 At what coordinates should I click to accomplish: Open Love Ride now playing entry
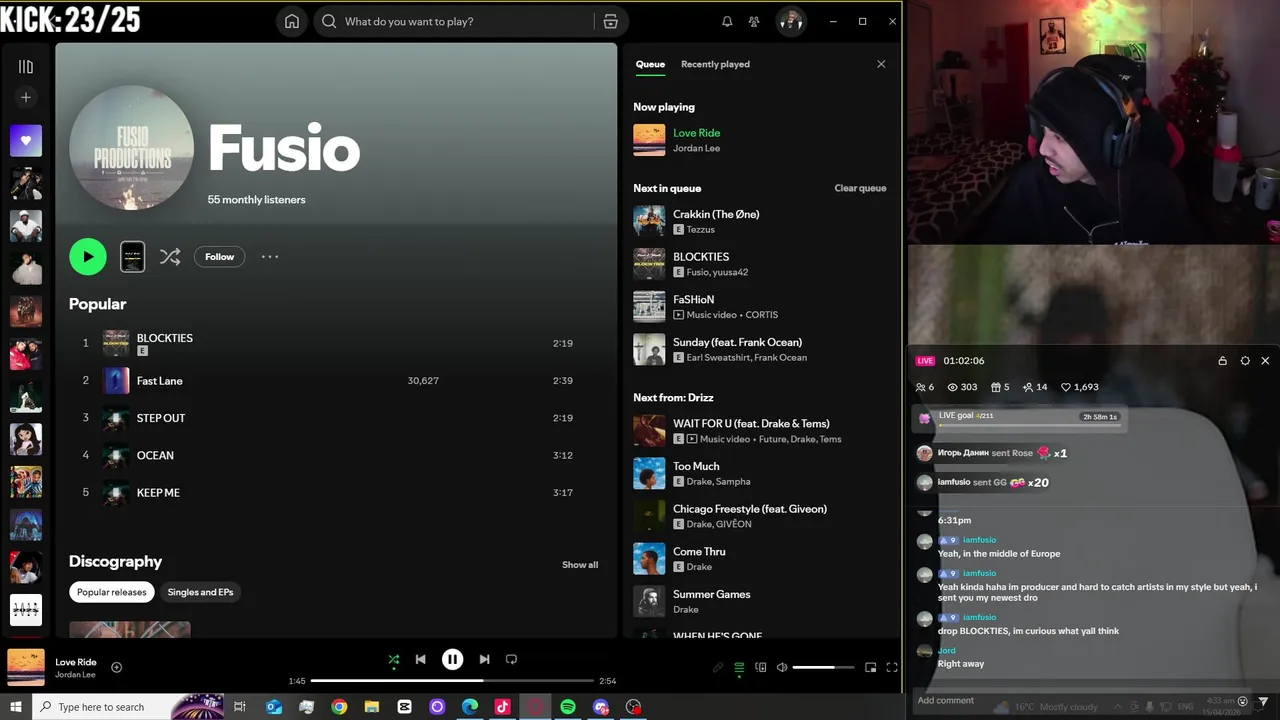click(x=760, y=140)
